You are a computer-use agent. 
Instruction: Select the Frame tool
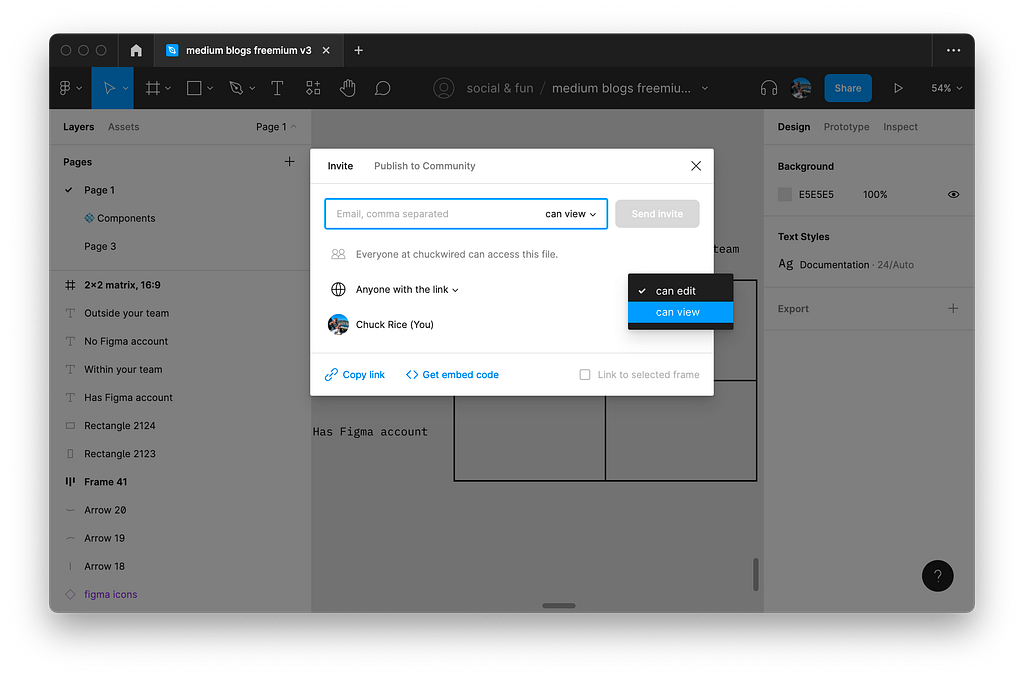(x=153, y=88)
